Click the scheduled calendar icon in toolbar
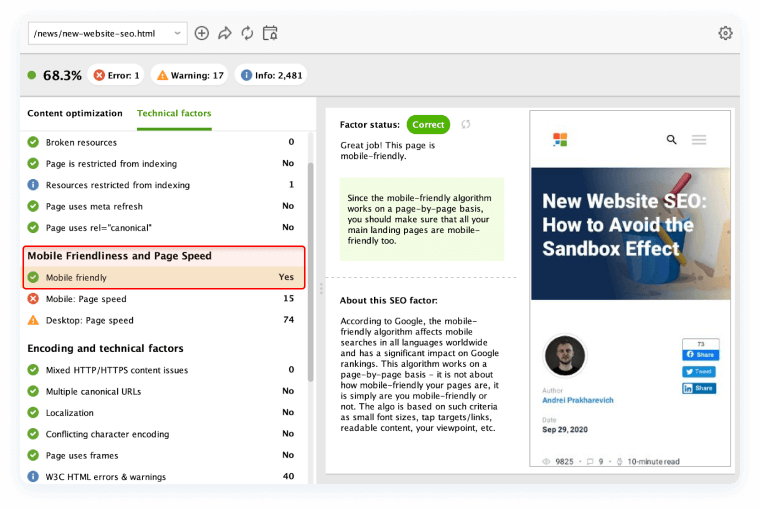The height and width of the screenshot is (509, 760). [270, 33]
